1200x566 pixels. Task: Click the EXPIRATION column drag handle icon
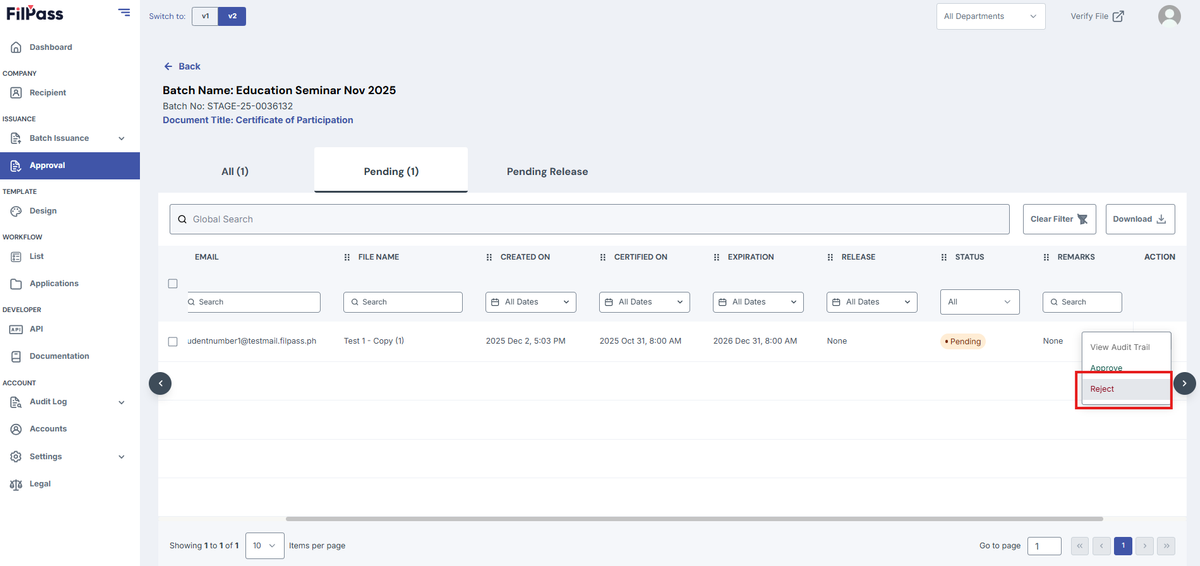pyautogui.click(x=717, y=257)
